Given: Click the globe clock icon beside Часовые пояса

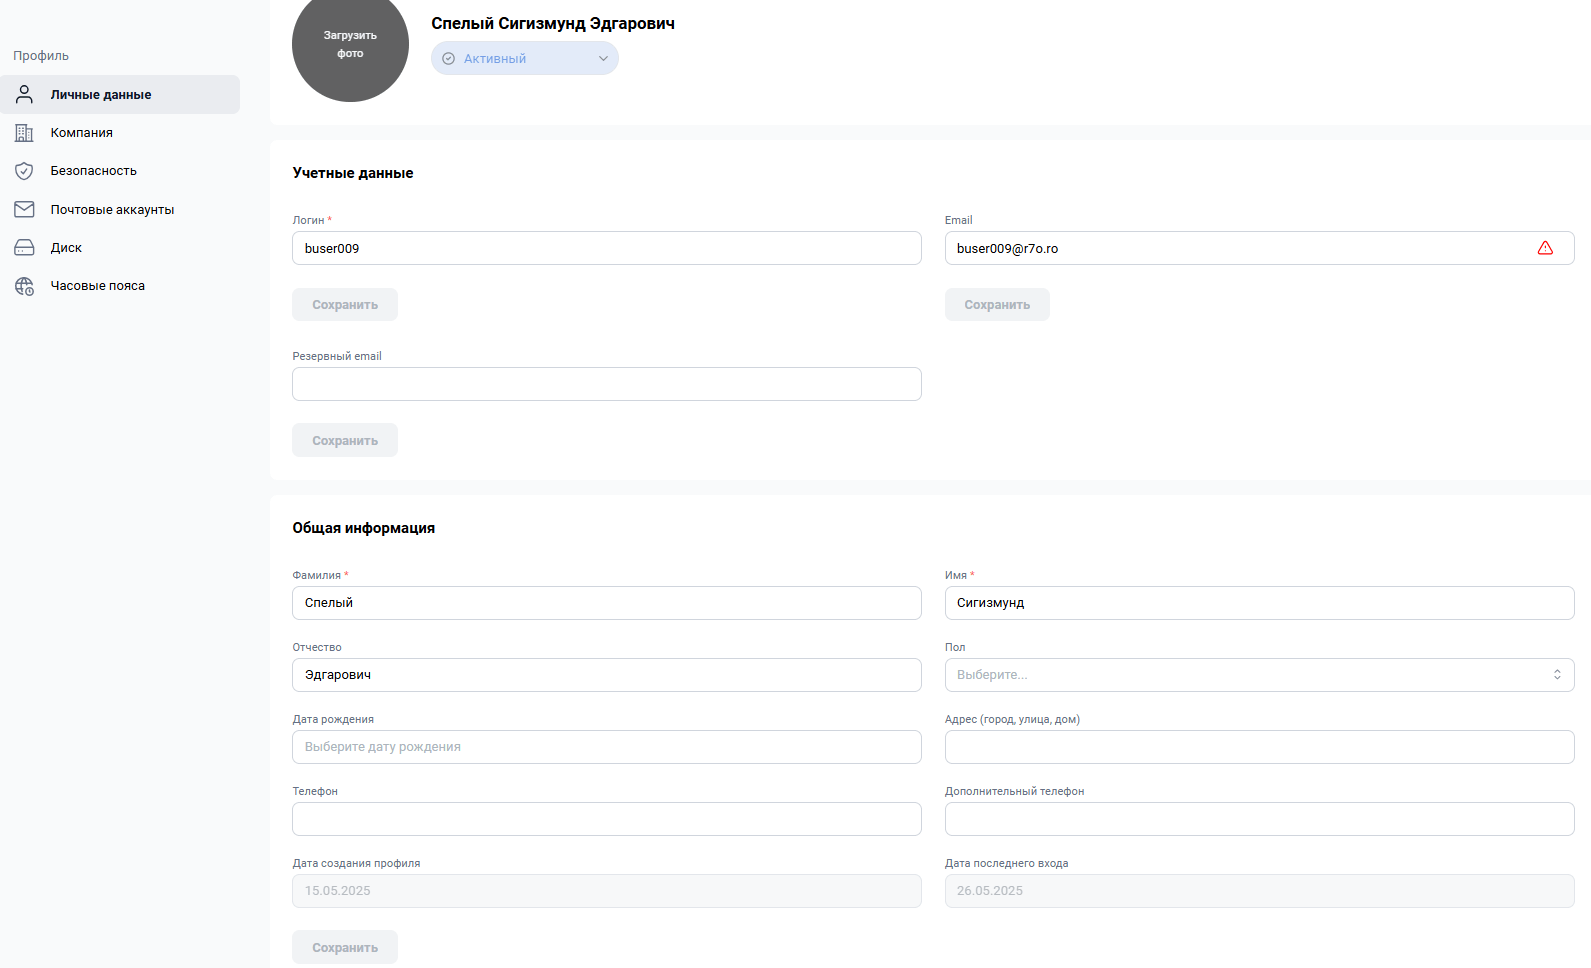Looking at the screenshot, I should coord(24,286).
